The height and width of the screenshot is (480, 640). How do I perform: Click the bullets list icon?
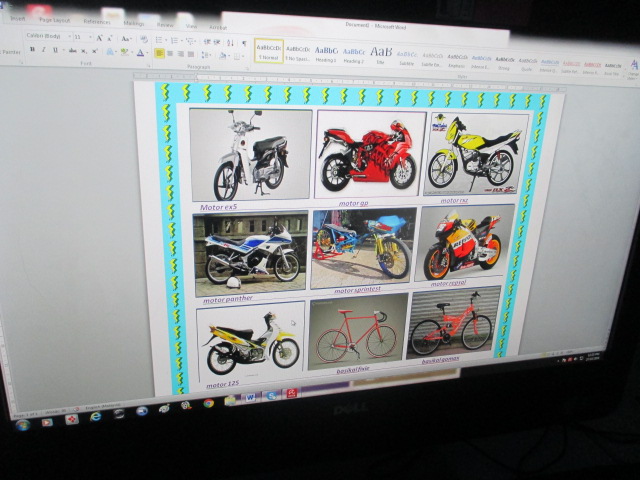[159, 40]
